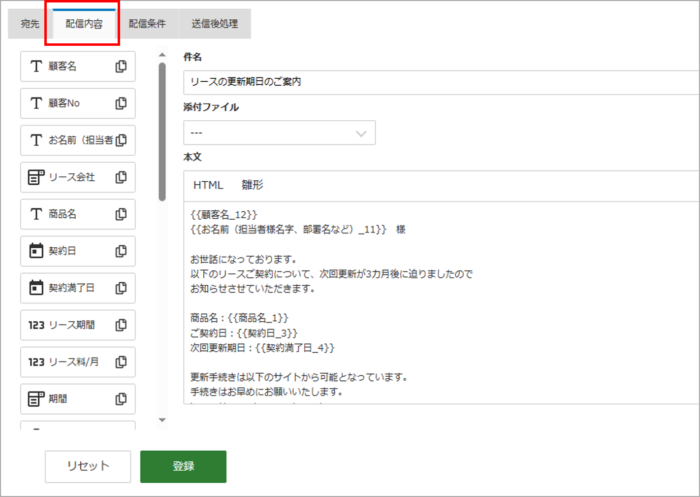Click the 手続きはお早めにお願いいたします。 line
The height and width of the screenshot is (497, 700).
click(x=267, y=392)
